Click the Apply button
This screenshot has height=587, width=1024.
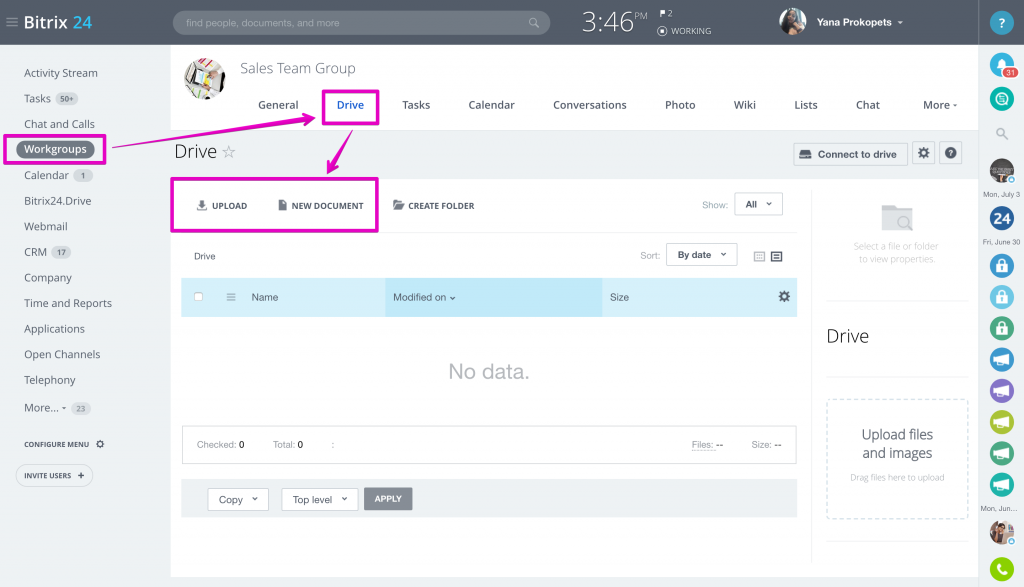tap(388, 499)
